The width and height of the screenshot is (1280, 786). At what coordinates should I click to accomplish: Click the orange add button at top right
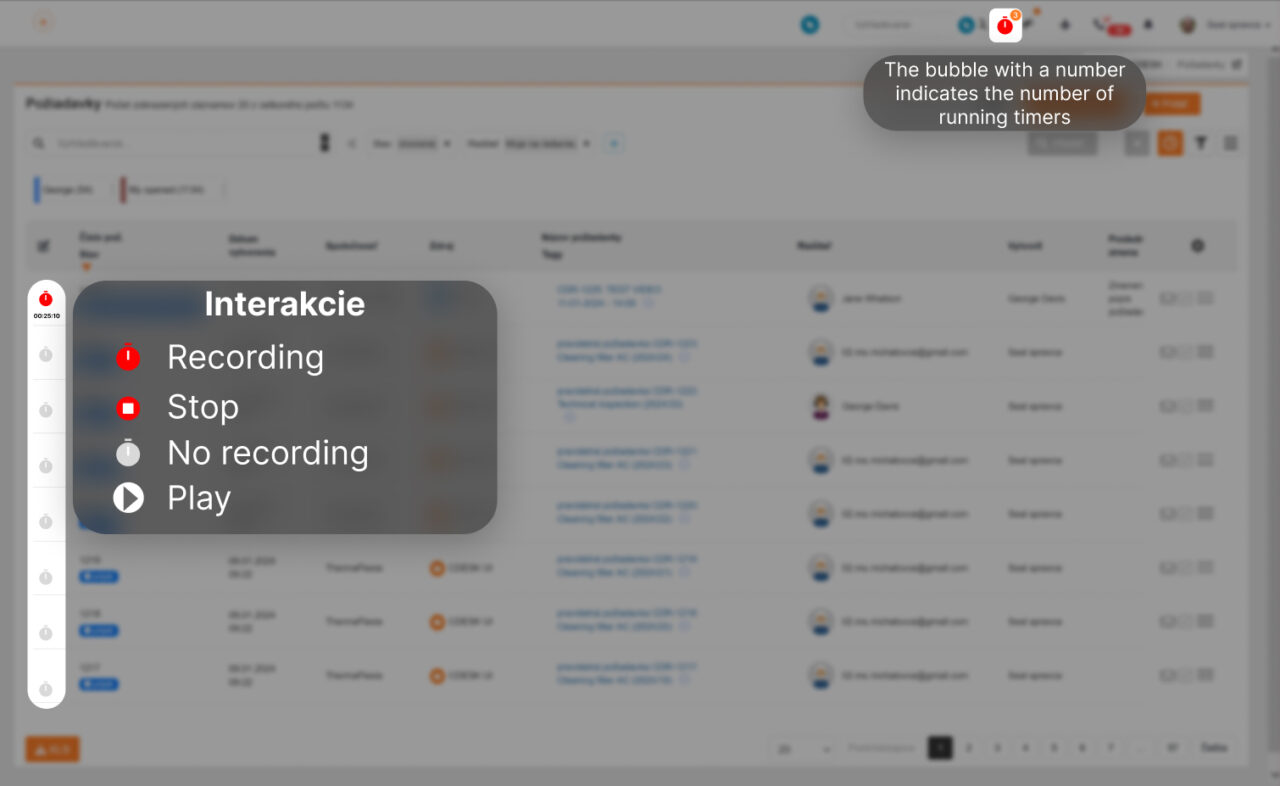tap(1172, 104)
